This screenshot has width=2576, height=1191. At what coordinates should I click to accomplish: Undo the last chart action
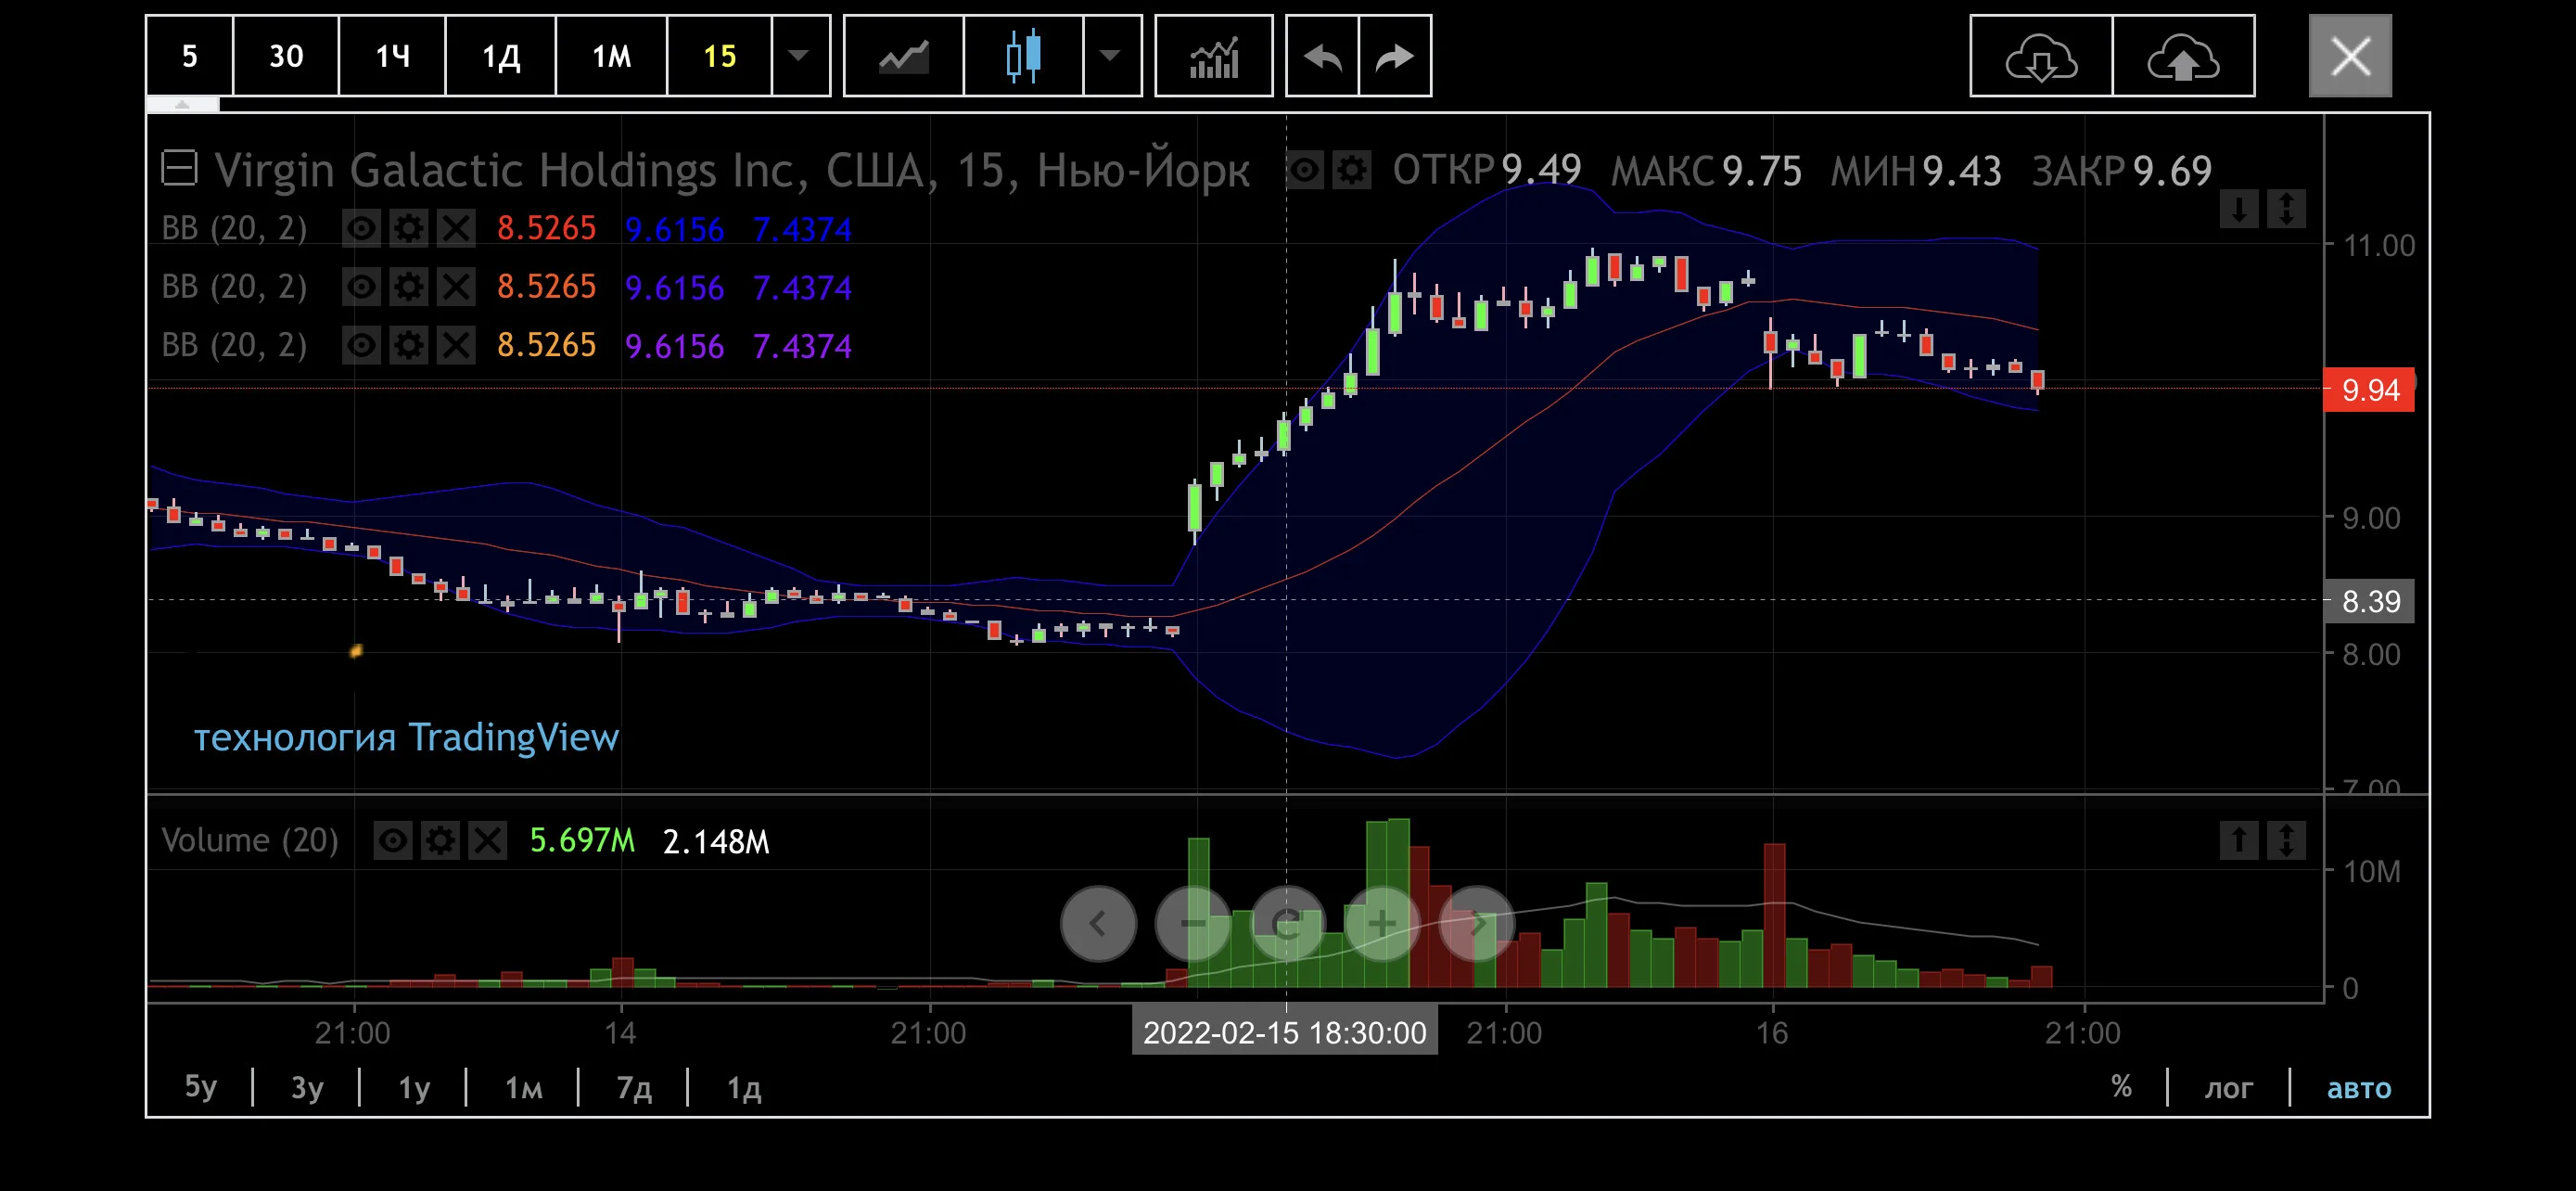click(x=1322, y=56)
